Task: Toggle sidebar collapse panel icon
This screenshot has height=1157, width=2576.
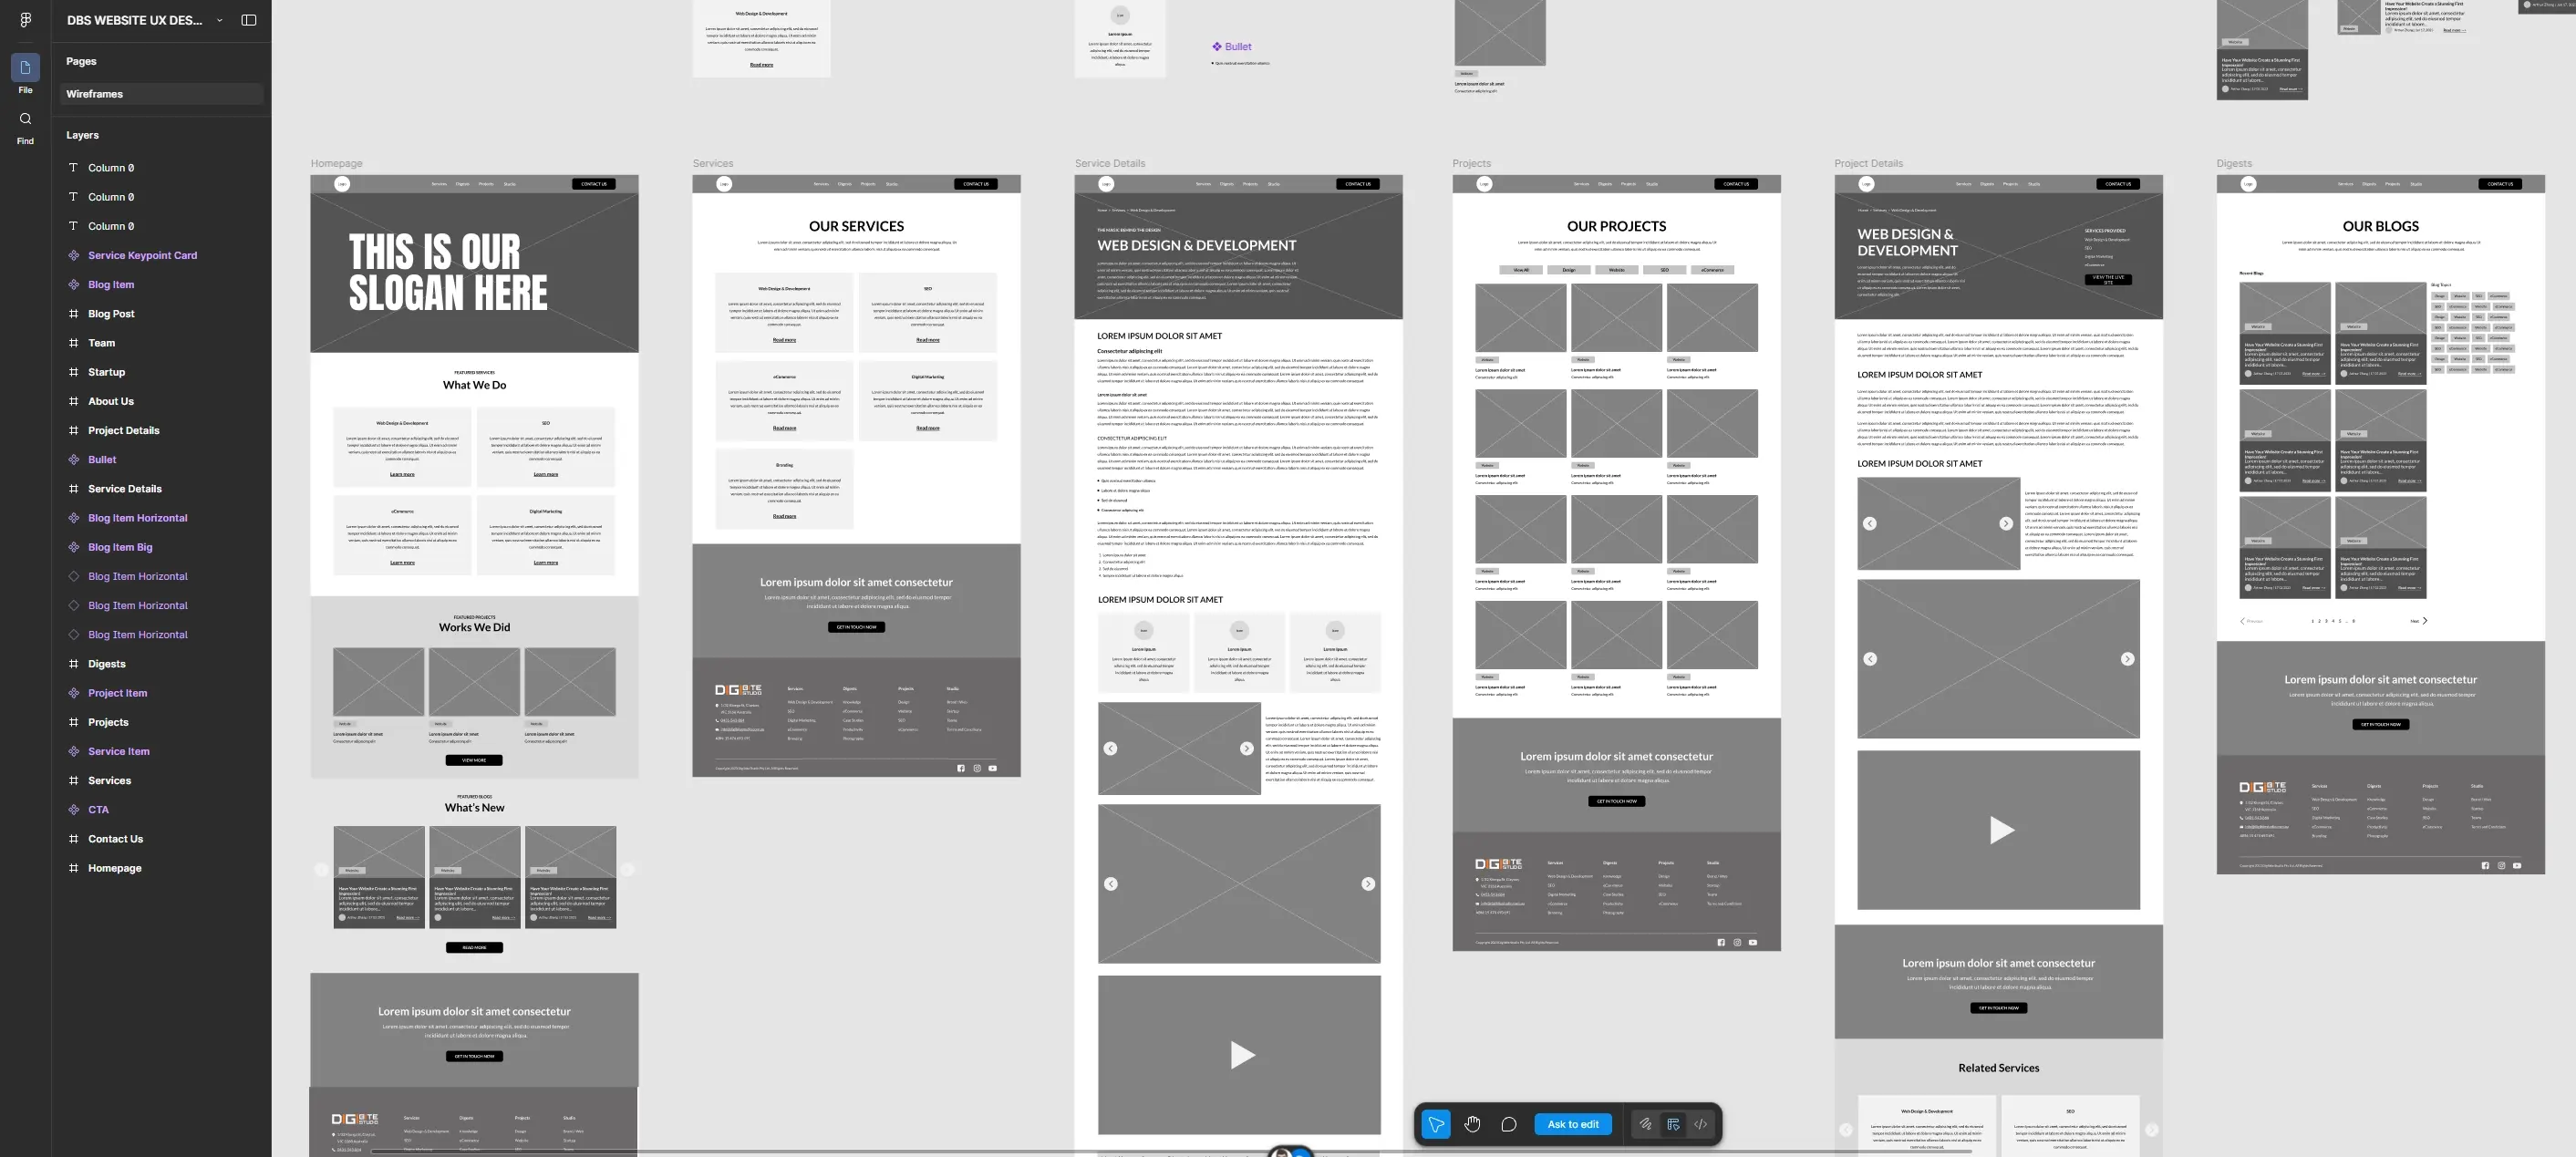Action: [249, 20]
